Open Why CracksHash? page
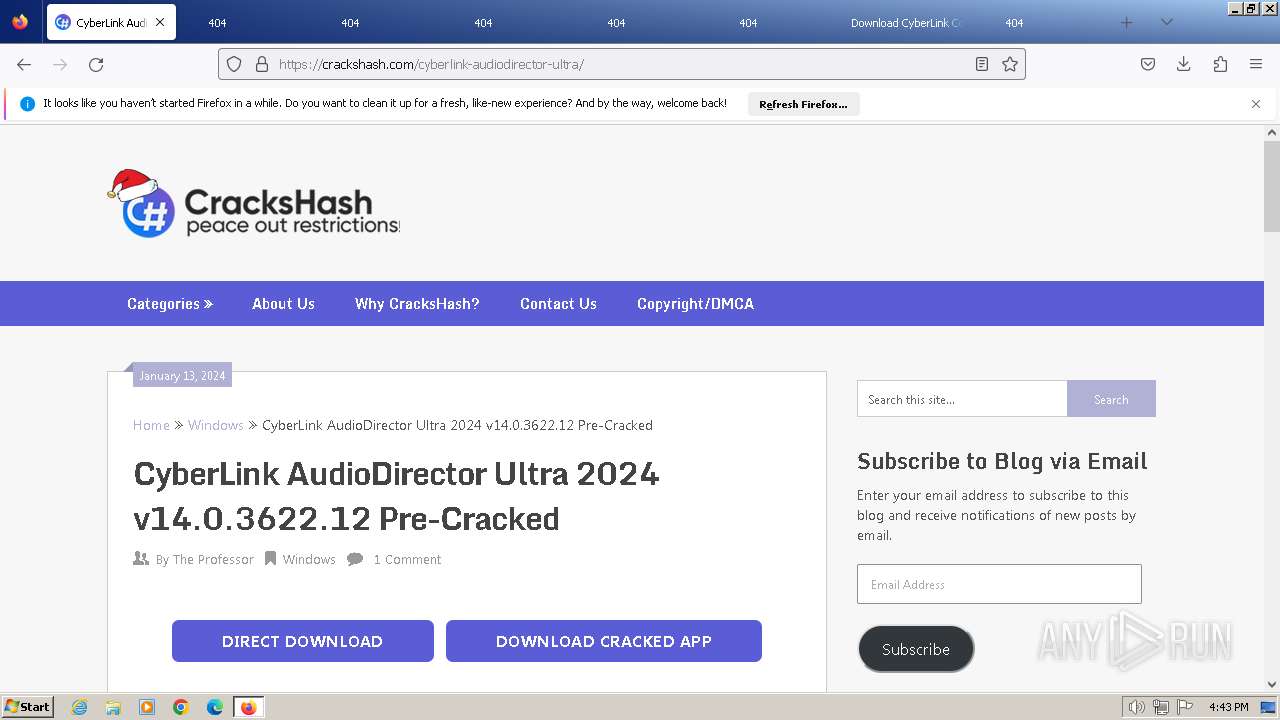Image resolution: width=1280 pixels, height=720 pixels. tap(417, 304)
